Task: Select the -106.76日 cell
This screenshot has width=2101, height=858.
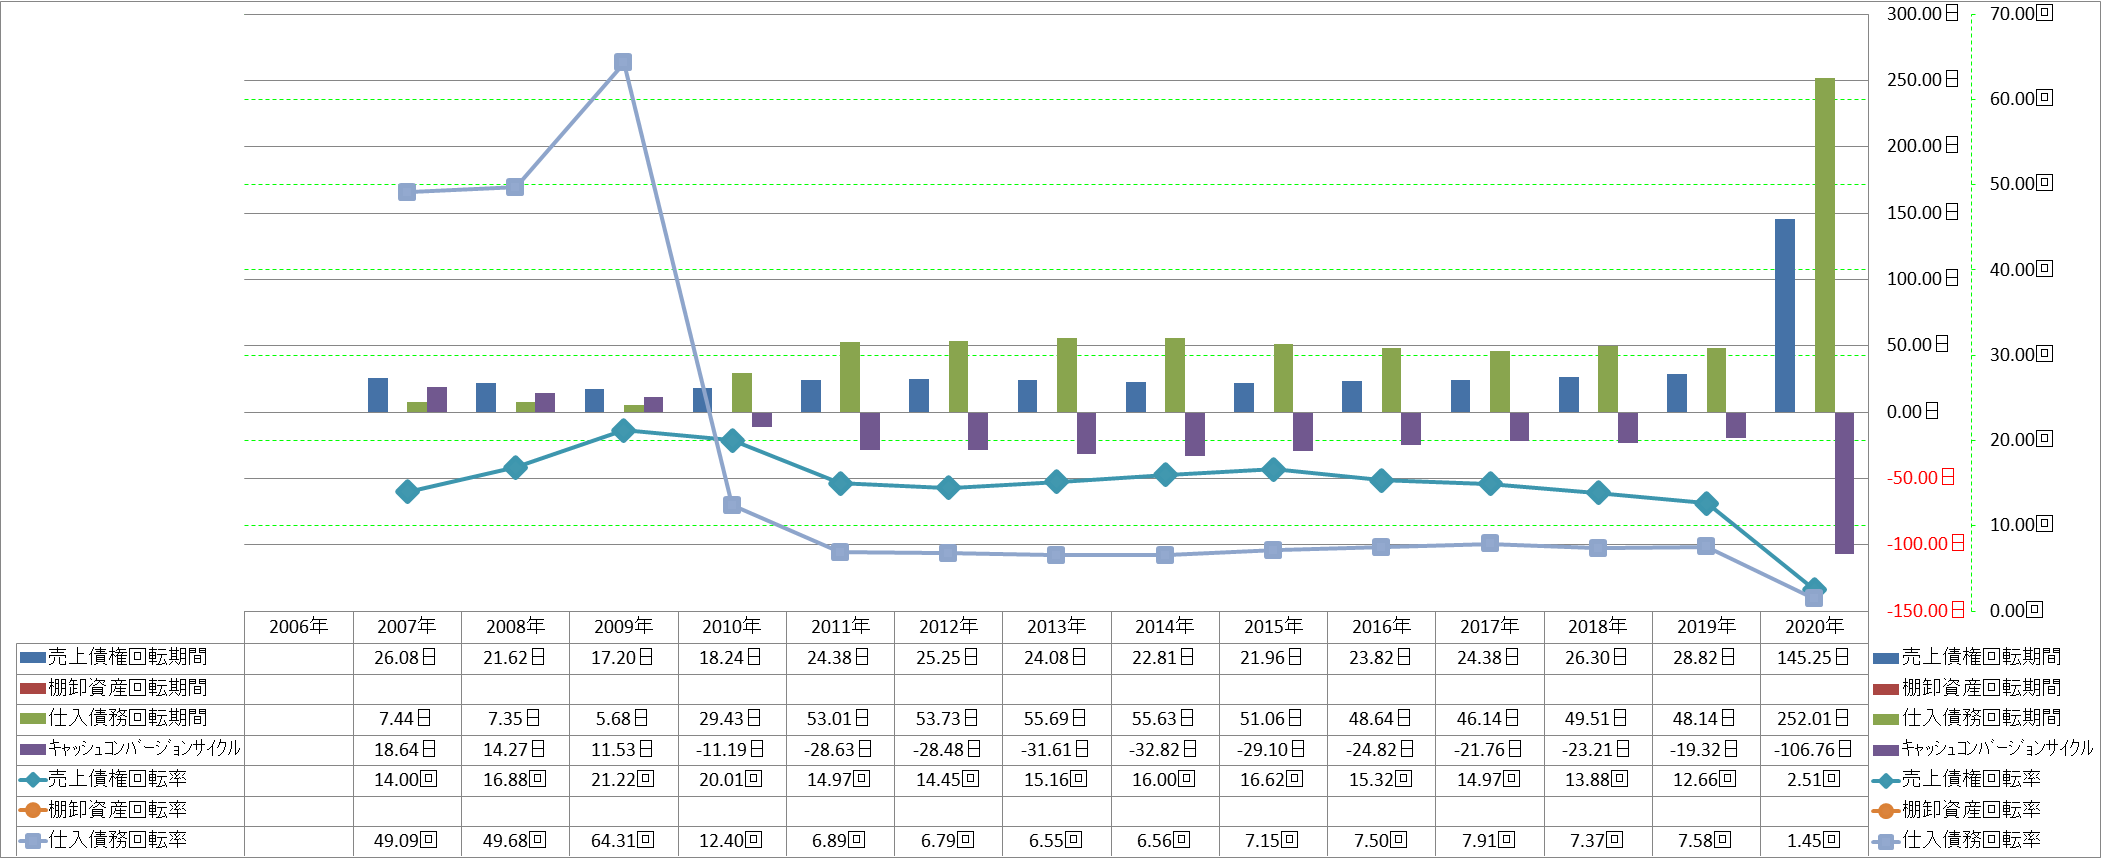Action: [1814, 749]
